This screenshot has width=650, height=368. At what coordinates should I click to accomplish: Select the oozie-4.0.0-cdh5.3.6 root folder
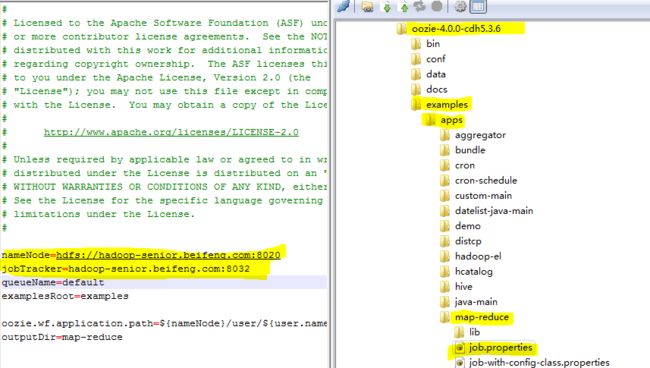[x=456, y=29]
